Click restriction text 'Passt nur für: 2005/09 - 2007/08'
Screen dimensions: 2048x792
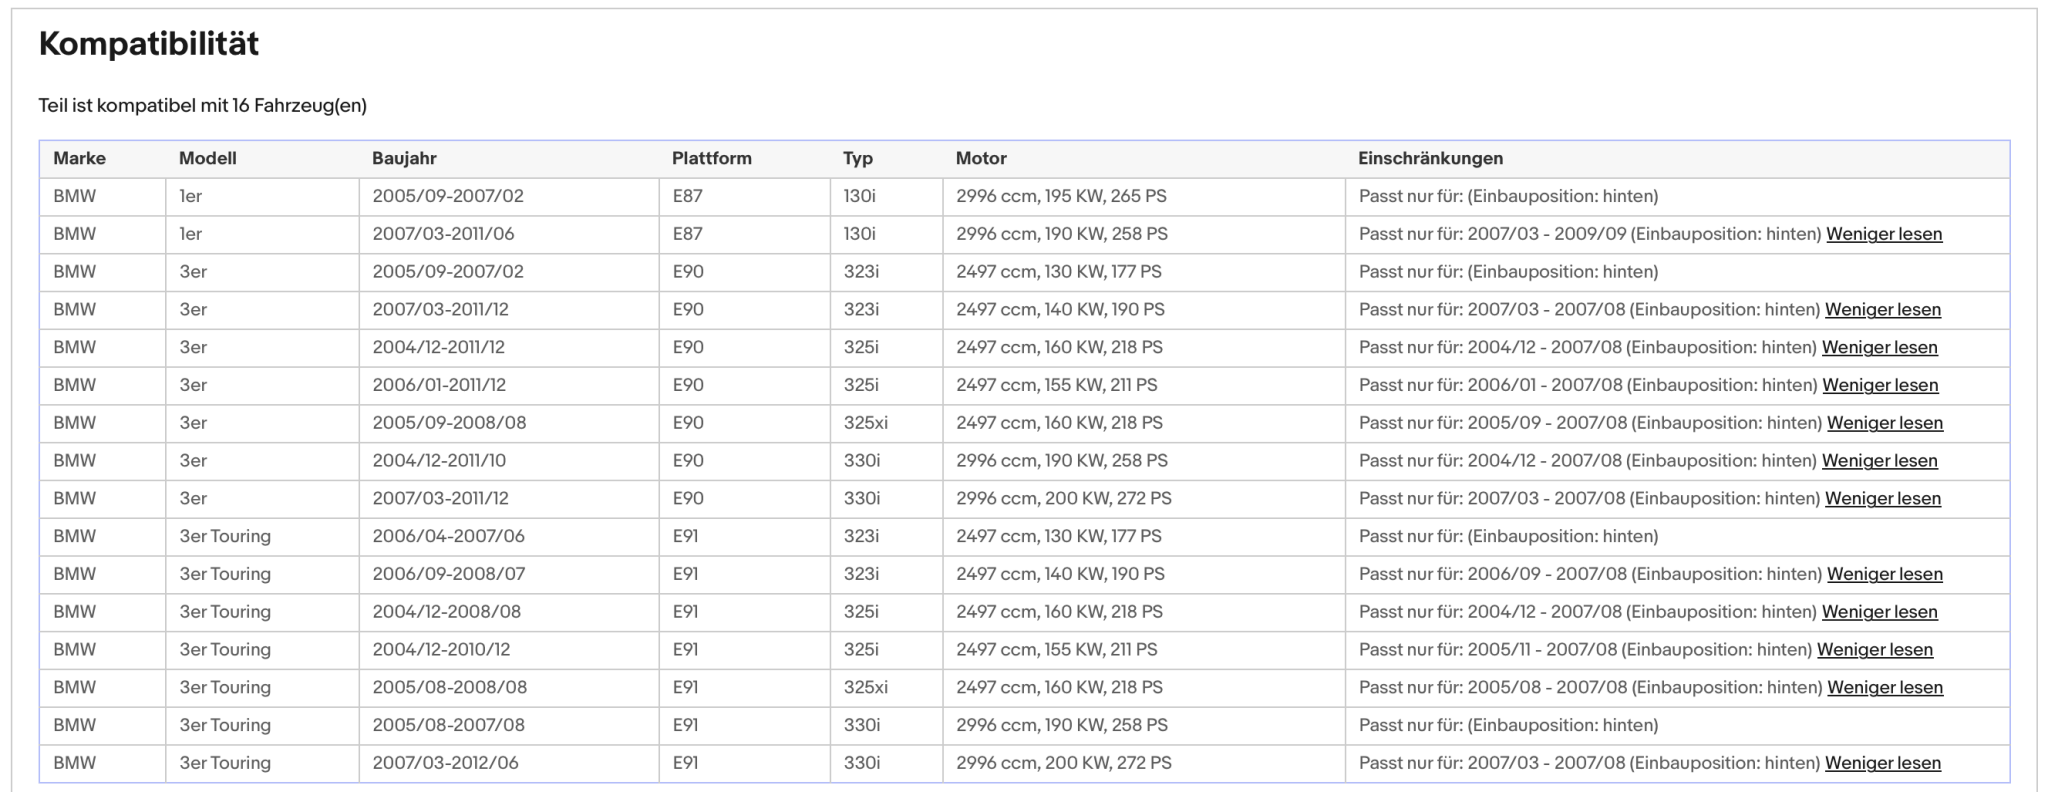(1493, 423)
